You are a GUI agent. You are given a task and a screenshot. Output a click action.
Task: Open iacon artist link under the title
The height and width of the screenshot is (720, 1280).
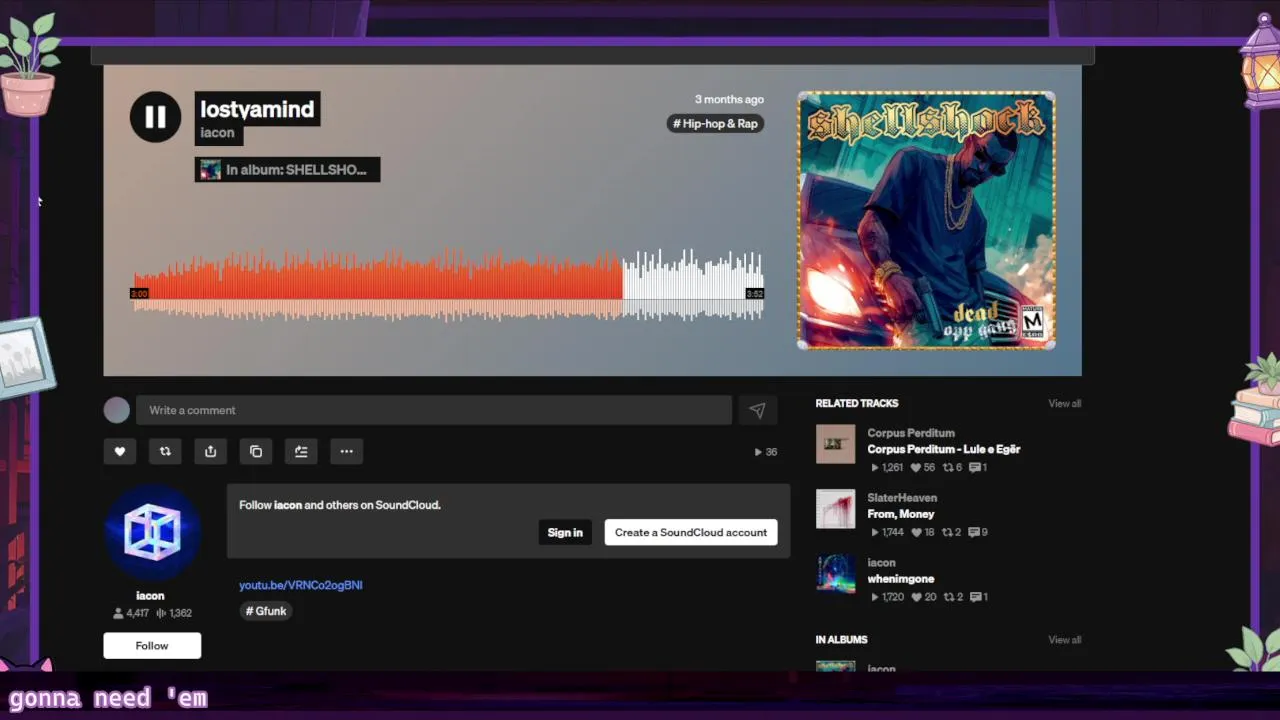click(x=217, y=133)
